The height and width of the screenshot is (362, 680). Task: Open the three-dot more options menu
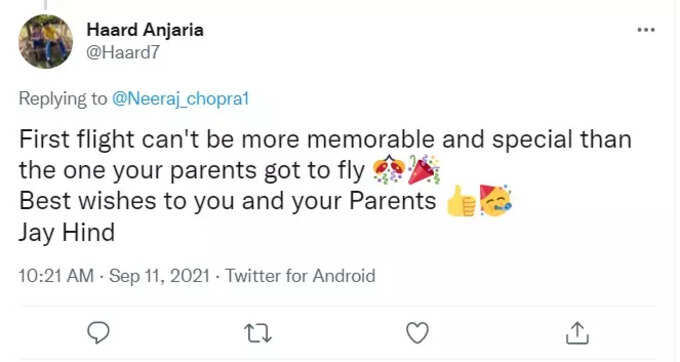pos(646,30)
